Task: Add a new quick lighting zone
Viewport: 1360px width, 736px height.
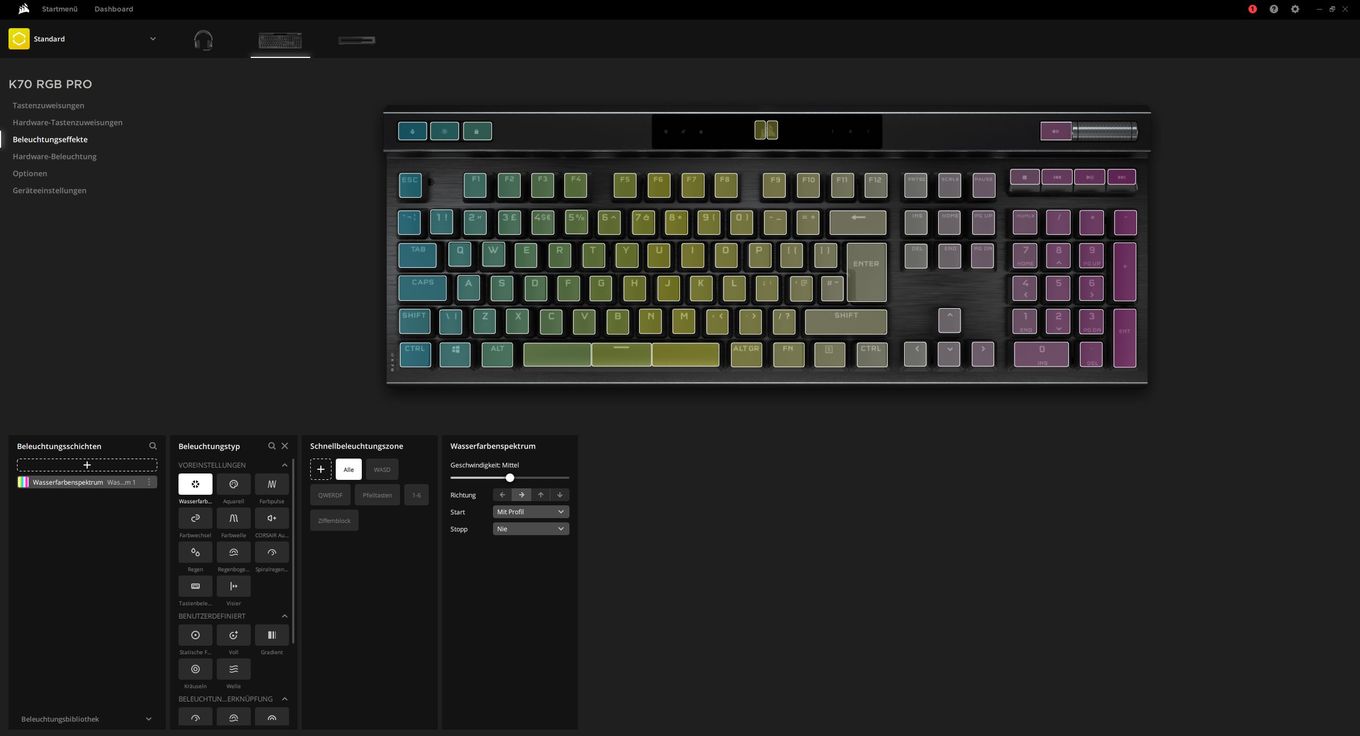Action: click(x=321, y=469)
